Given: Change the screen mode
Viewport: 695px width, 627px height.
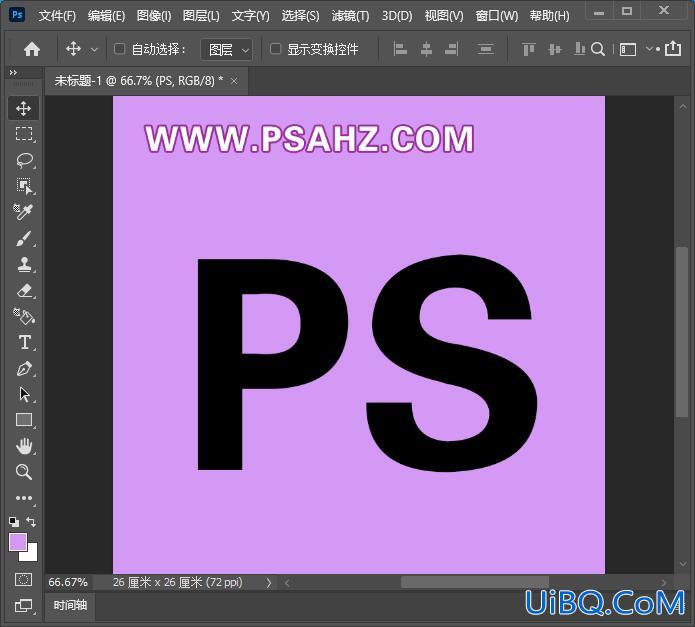Looking at the screenshot, I should coord(23,606).
